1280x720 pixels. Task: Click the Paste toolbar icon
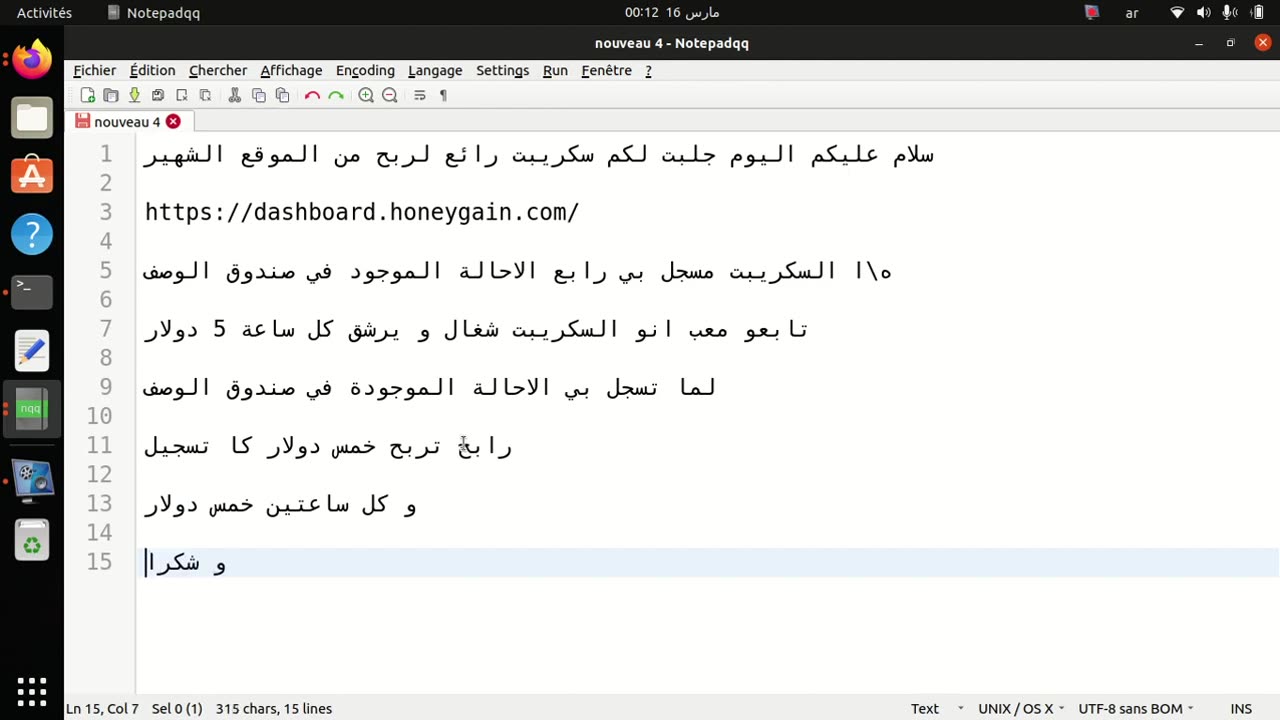pos(282,95)
